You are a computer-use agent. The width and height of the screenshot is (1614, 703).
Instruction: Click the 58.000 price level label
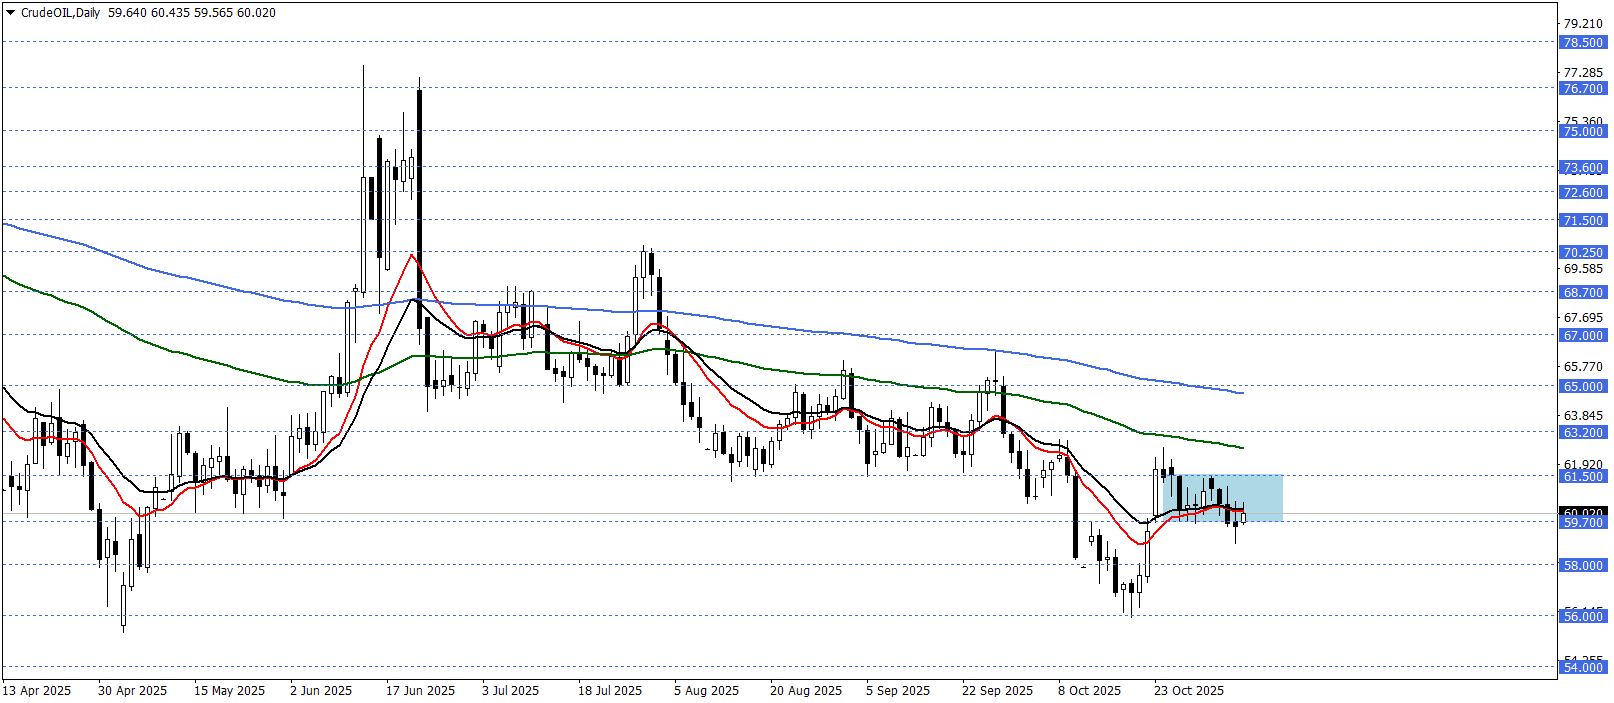click(1583, 566)
